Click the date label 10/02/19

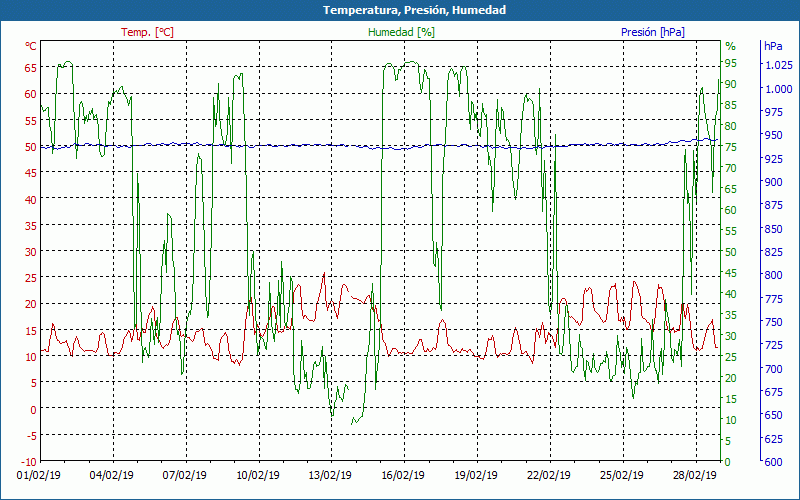click(x=258, y=475)
